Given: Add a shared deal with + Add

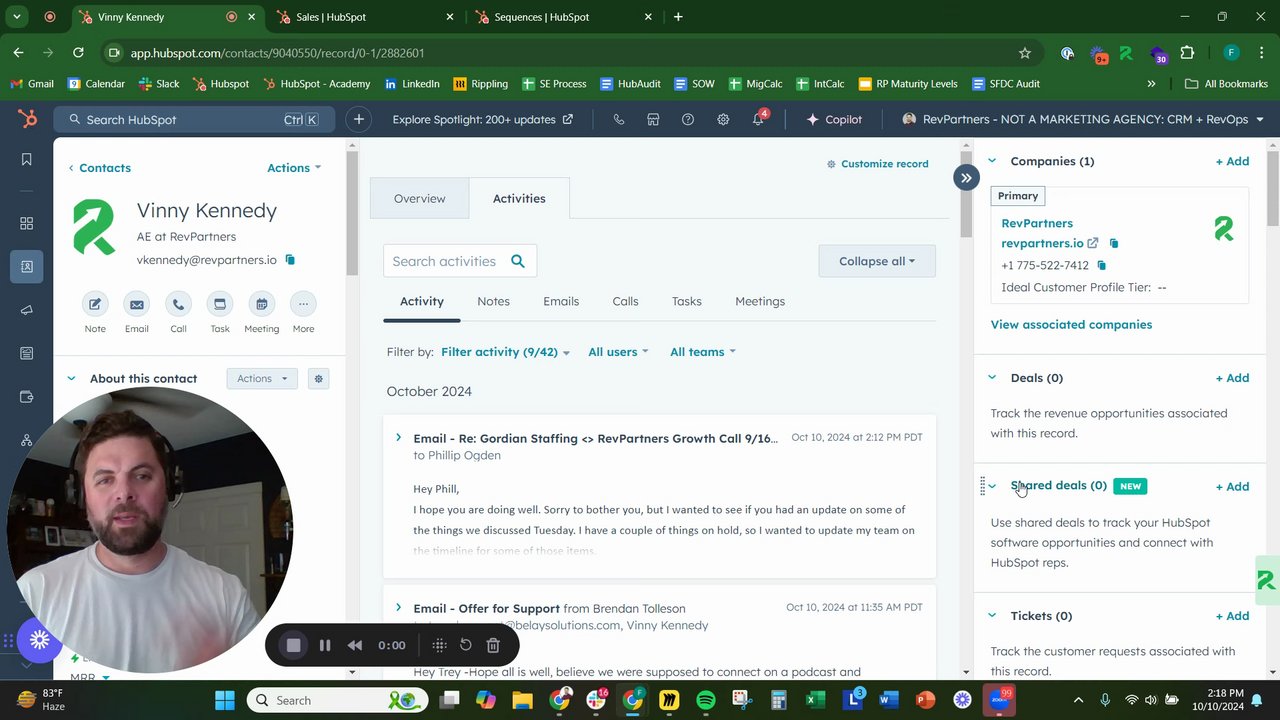Looking at the screenshot, I should pos(1232,486).
